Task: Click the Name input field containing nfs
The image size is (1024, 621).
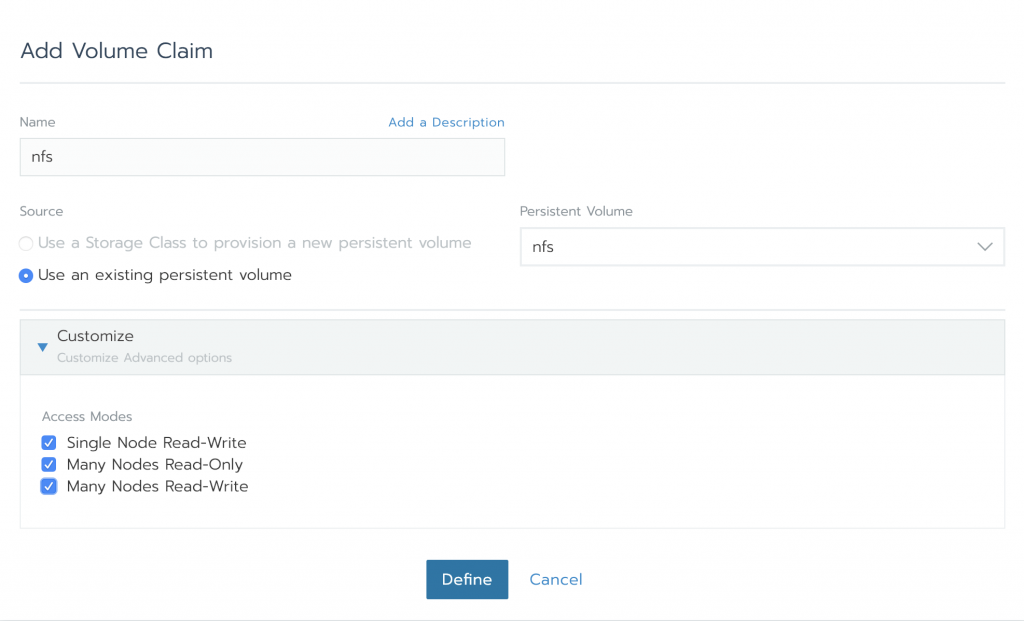Action: click(x=262, y=157)
